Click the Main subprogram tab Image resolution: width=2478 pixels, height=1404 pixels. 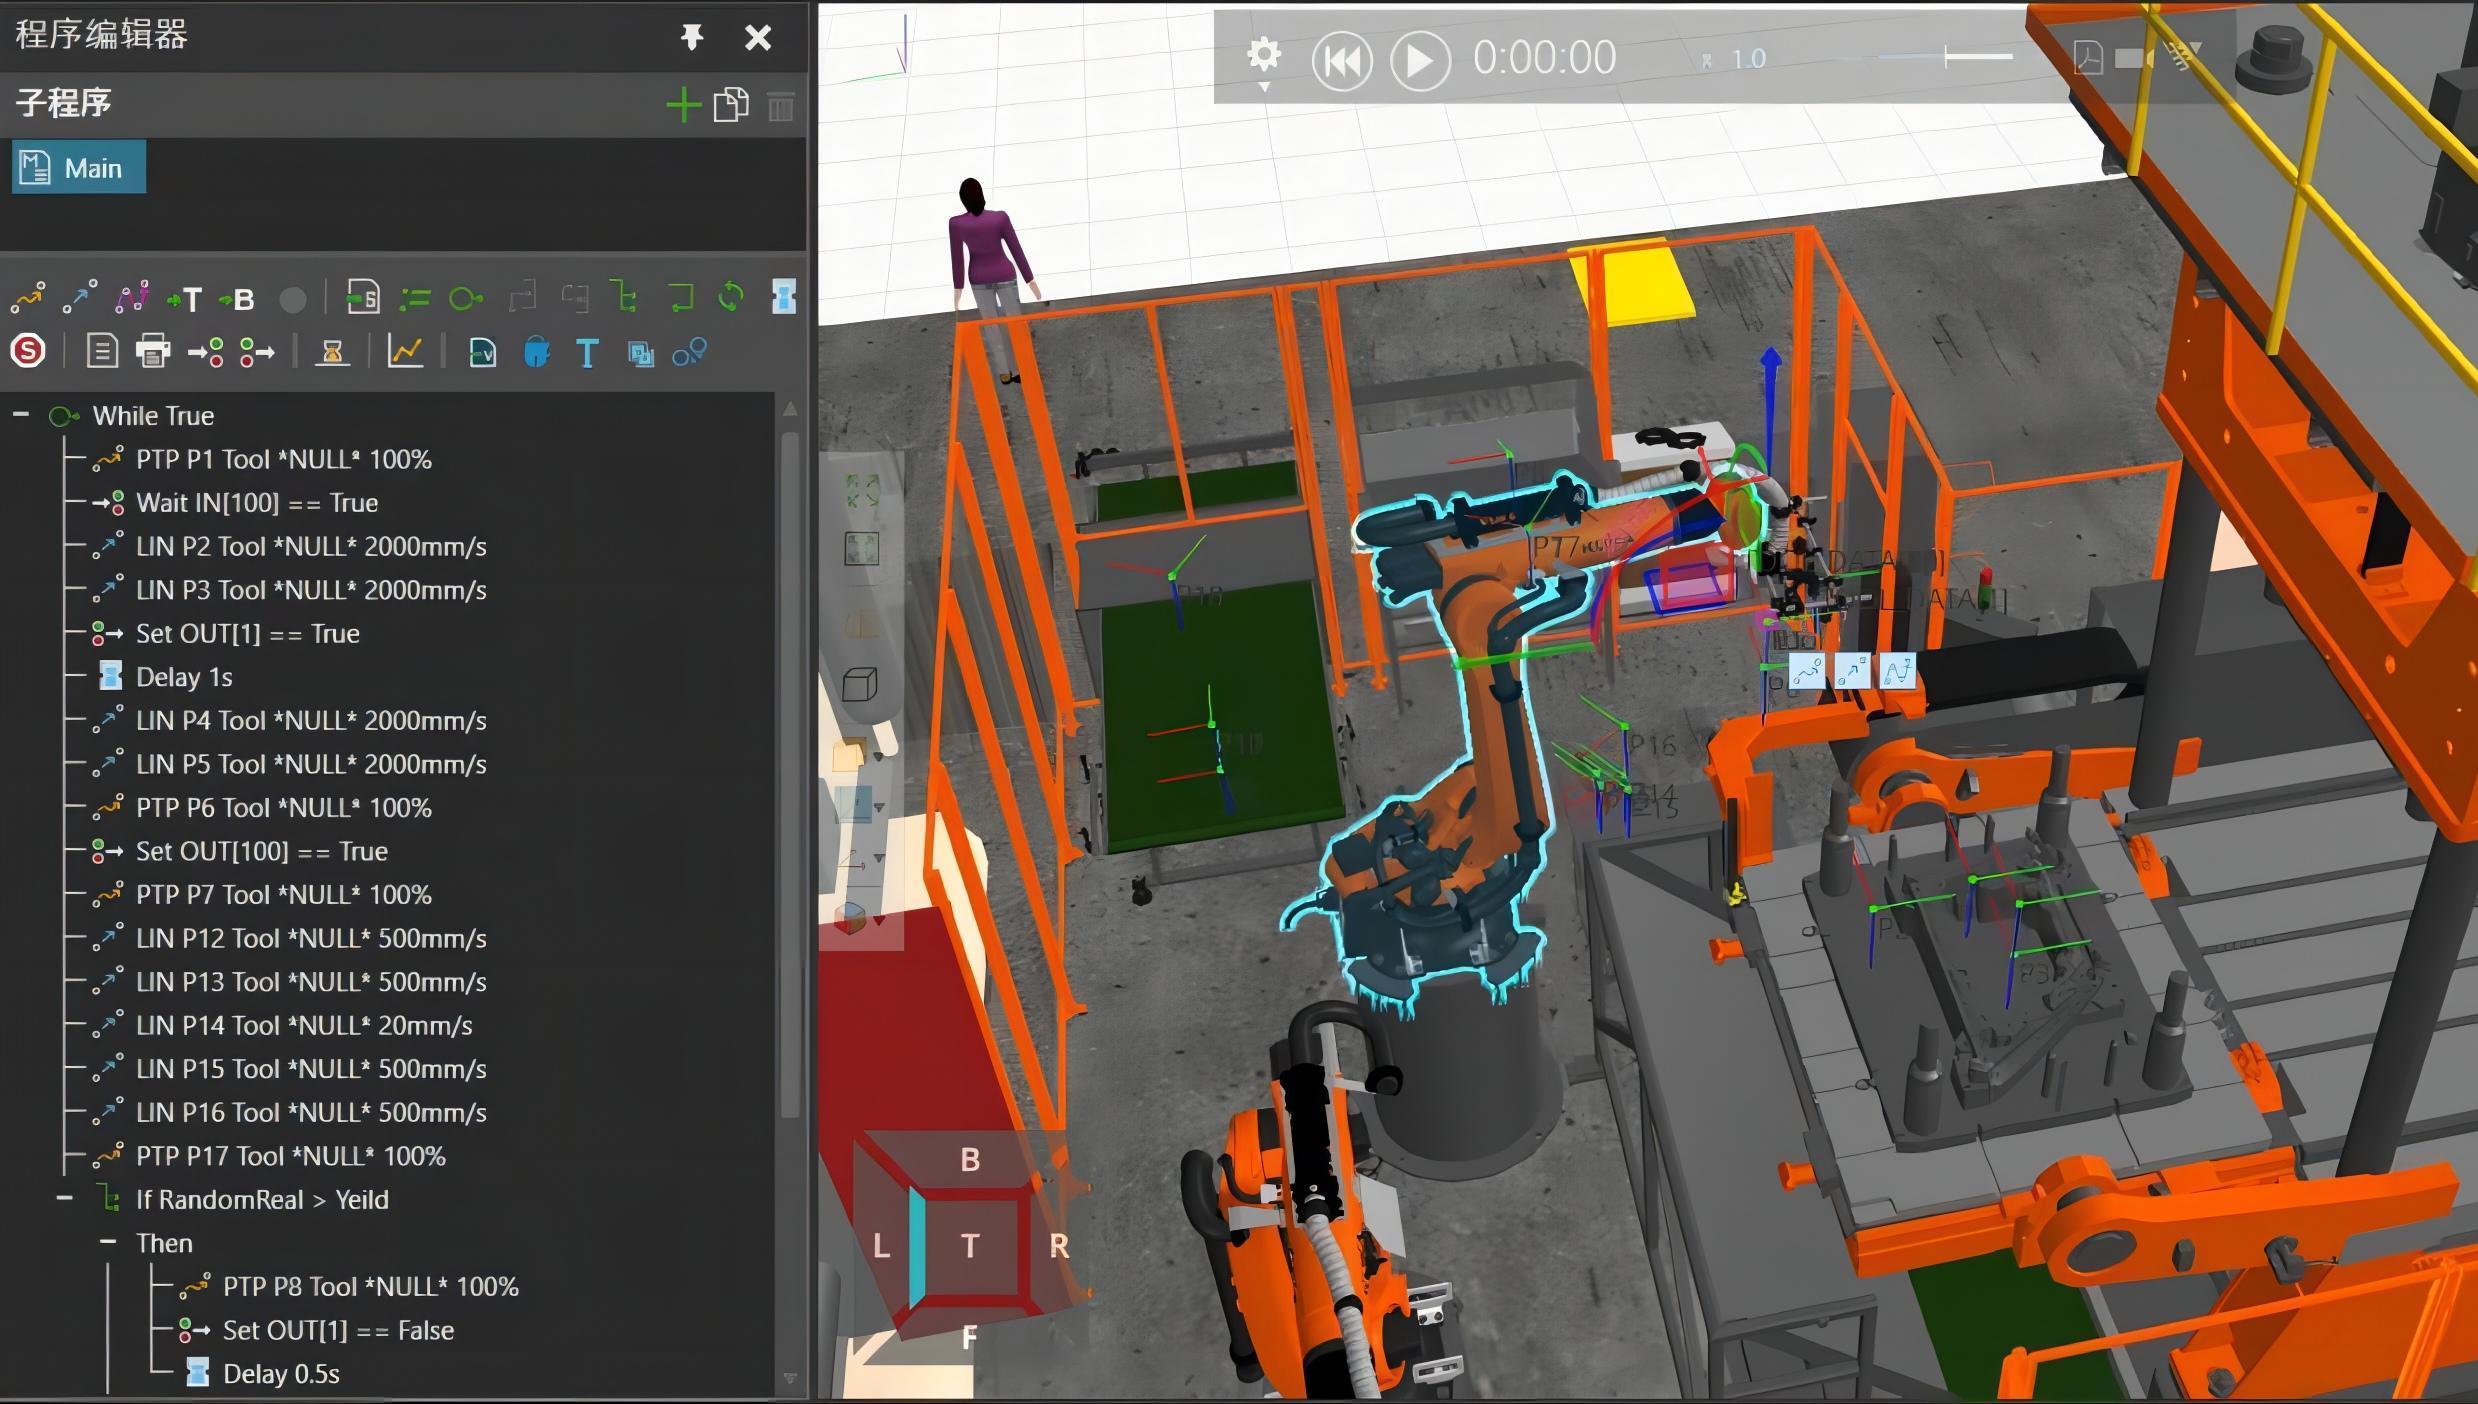(94, 167)
